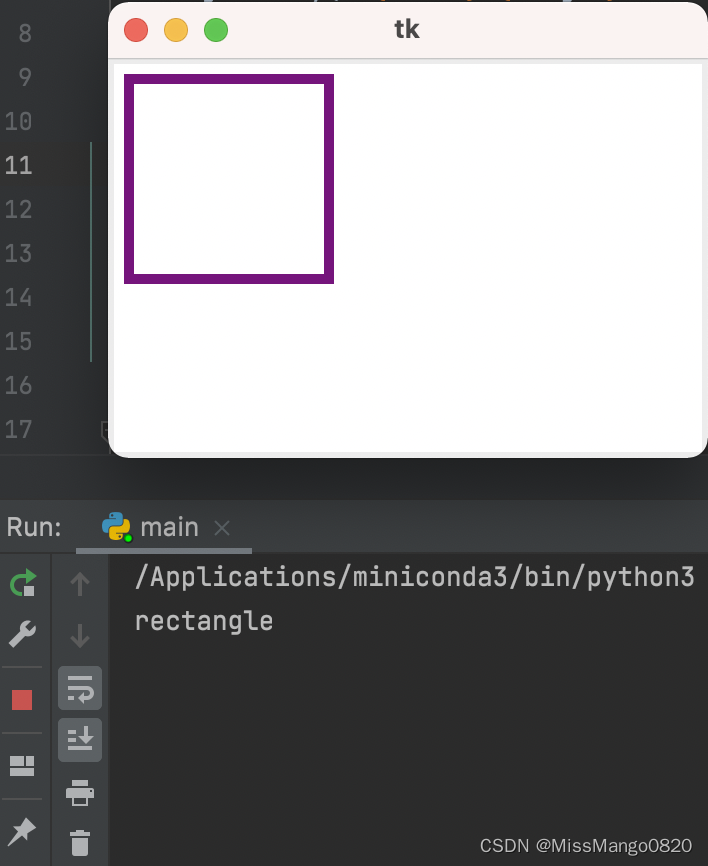Maximize the tk window with green button

216,30
